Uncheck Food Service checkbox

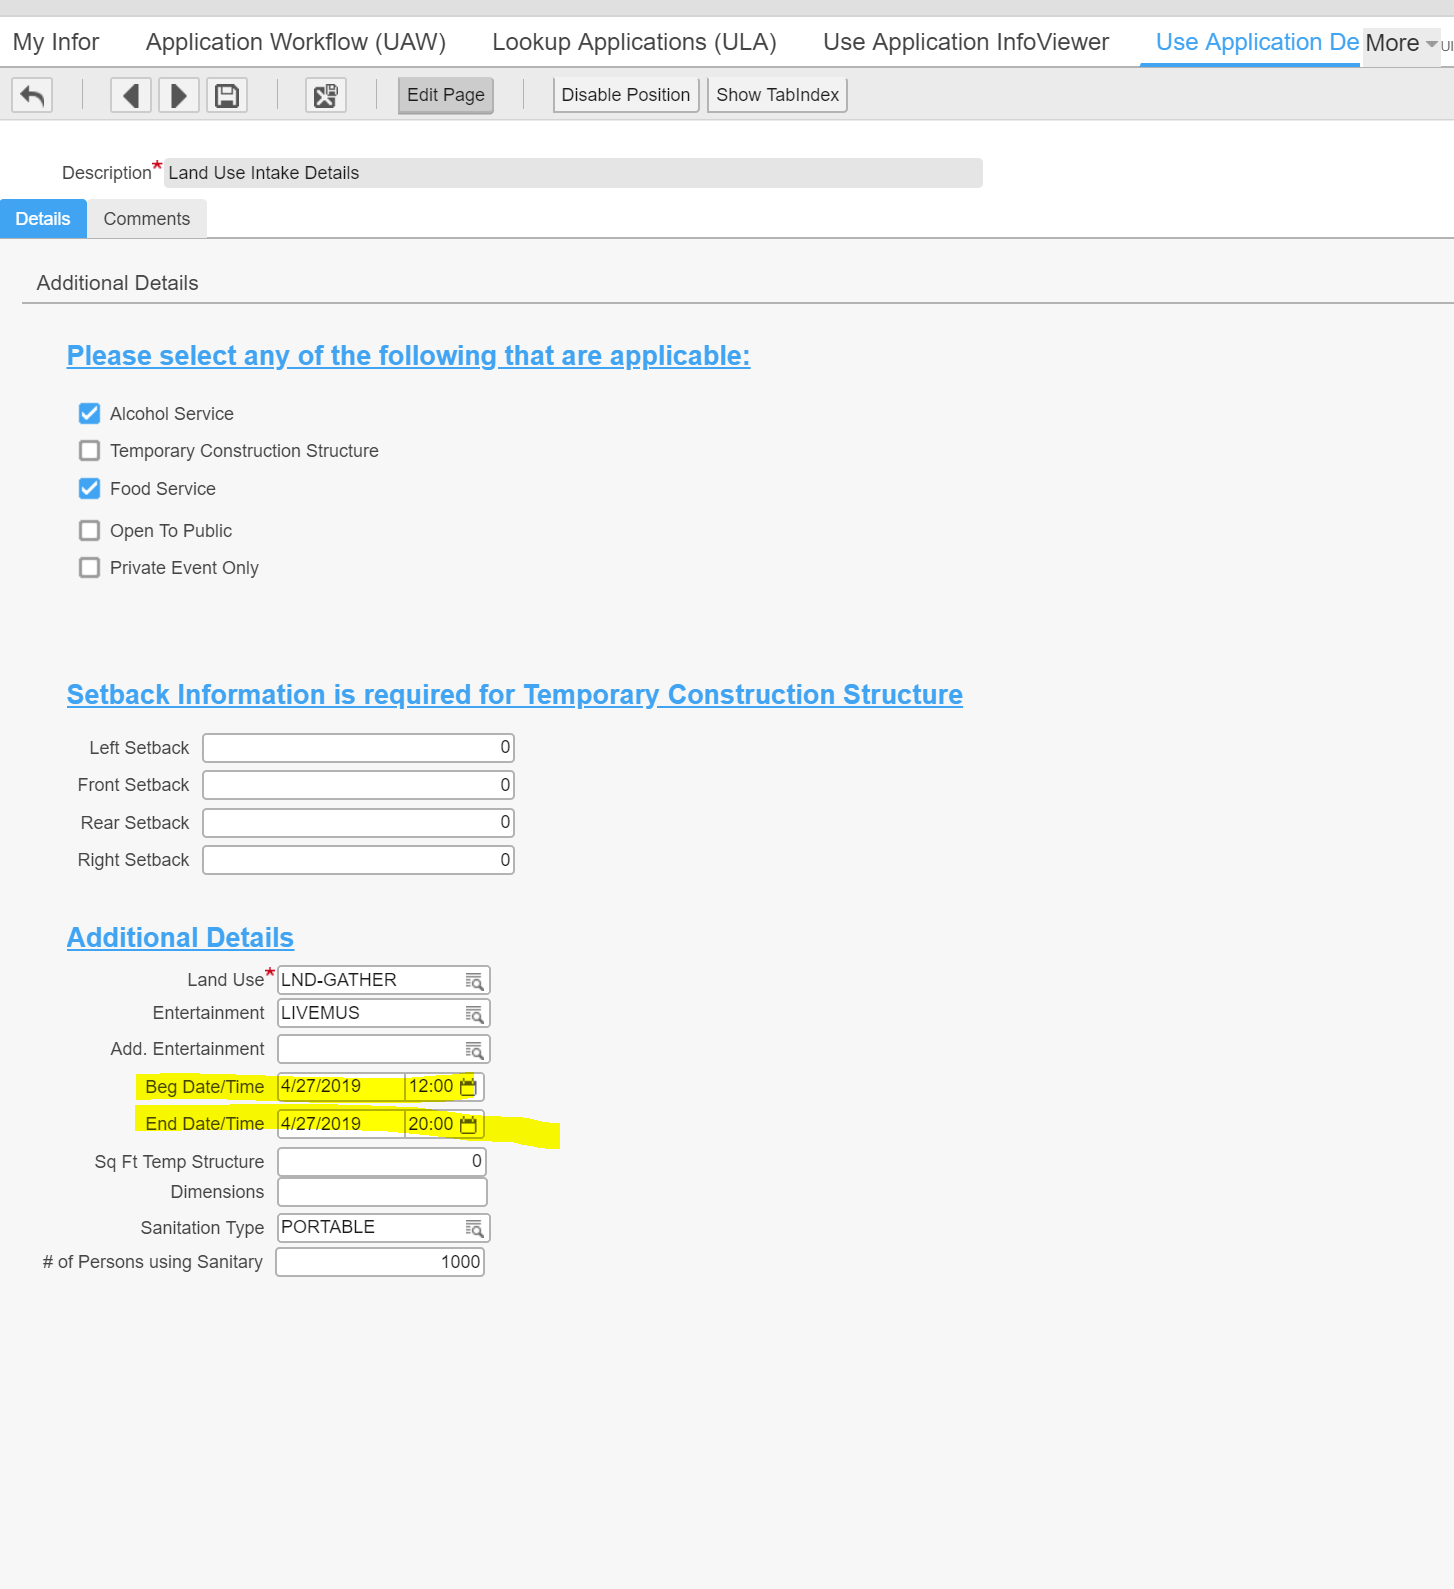90,488
